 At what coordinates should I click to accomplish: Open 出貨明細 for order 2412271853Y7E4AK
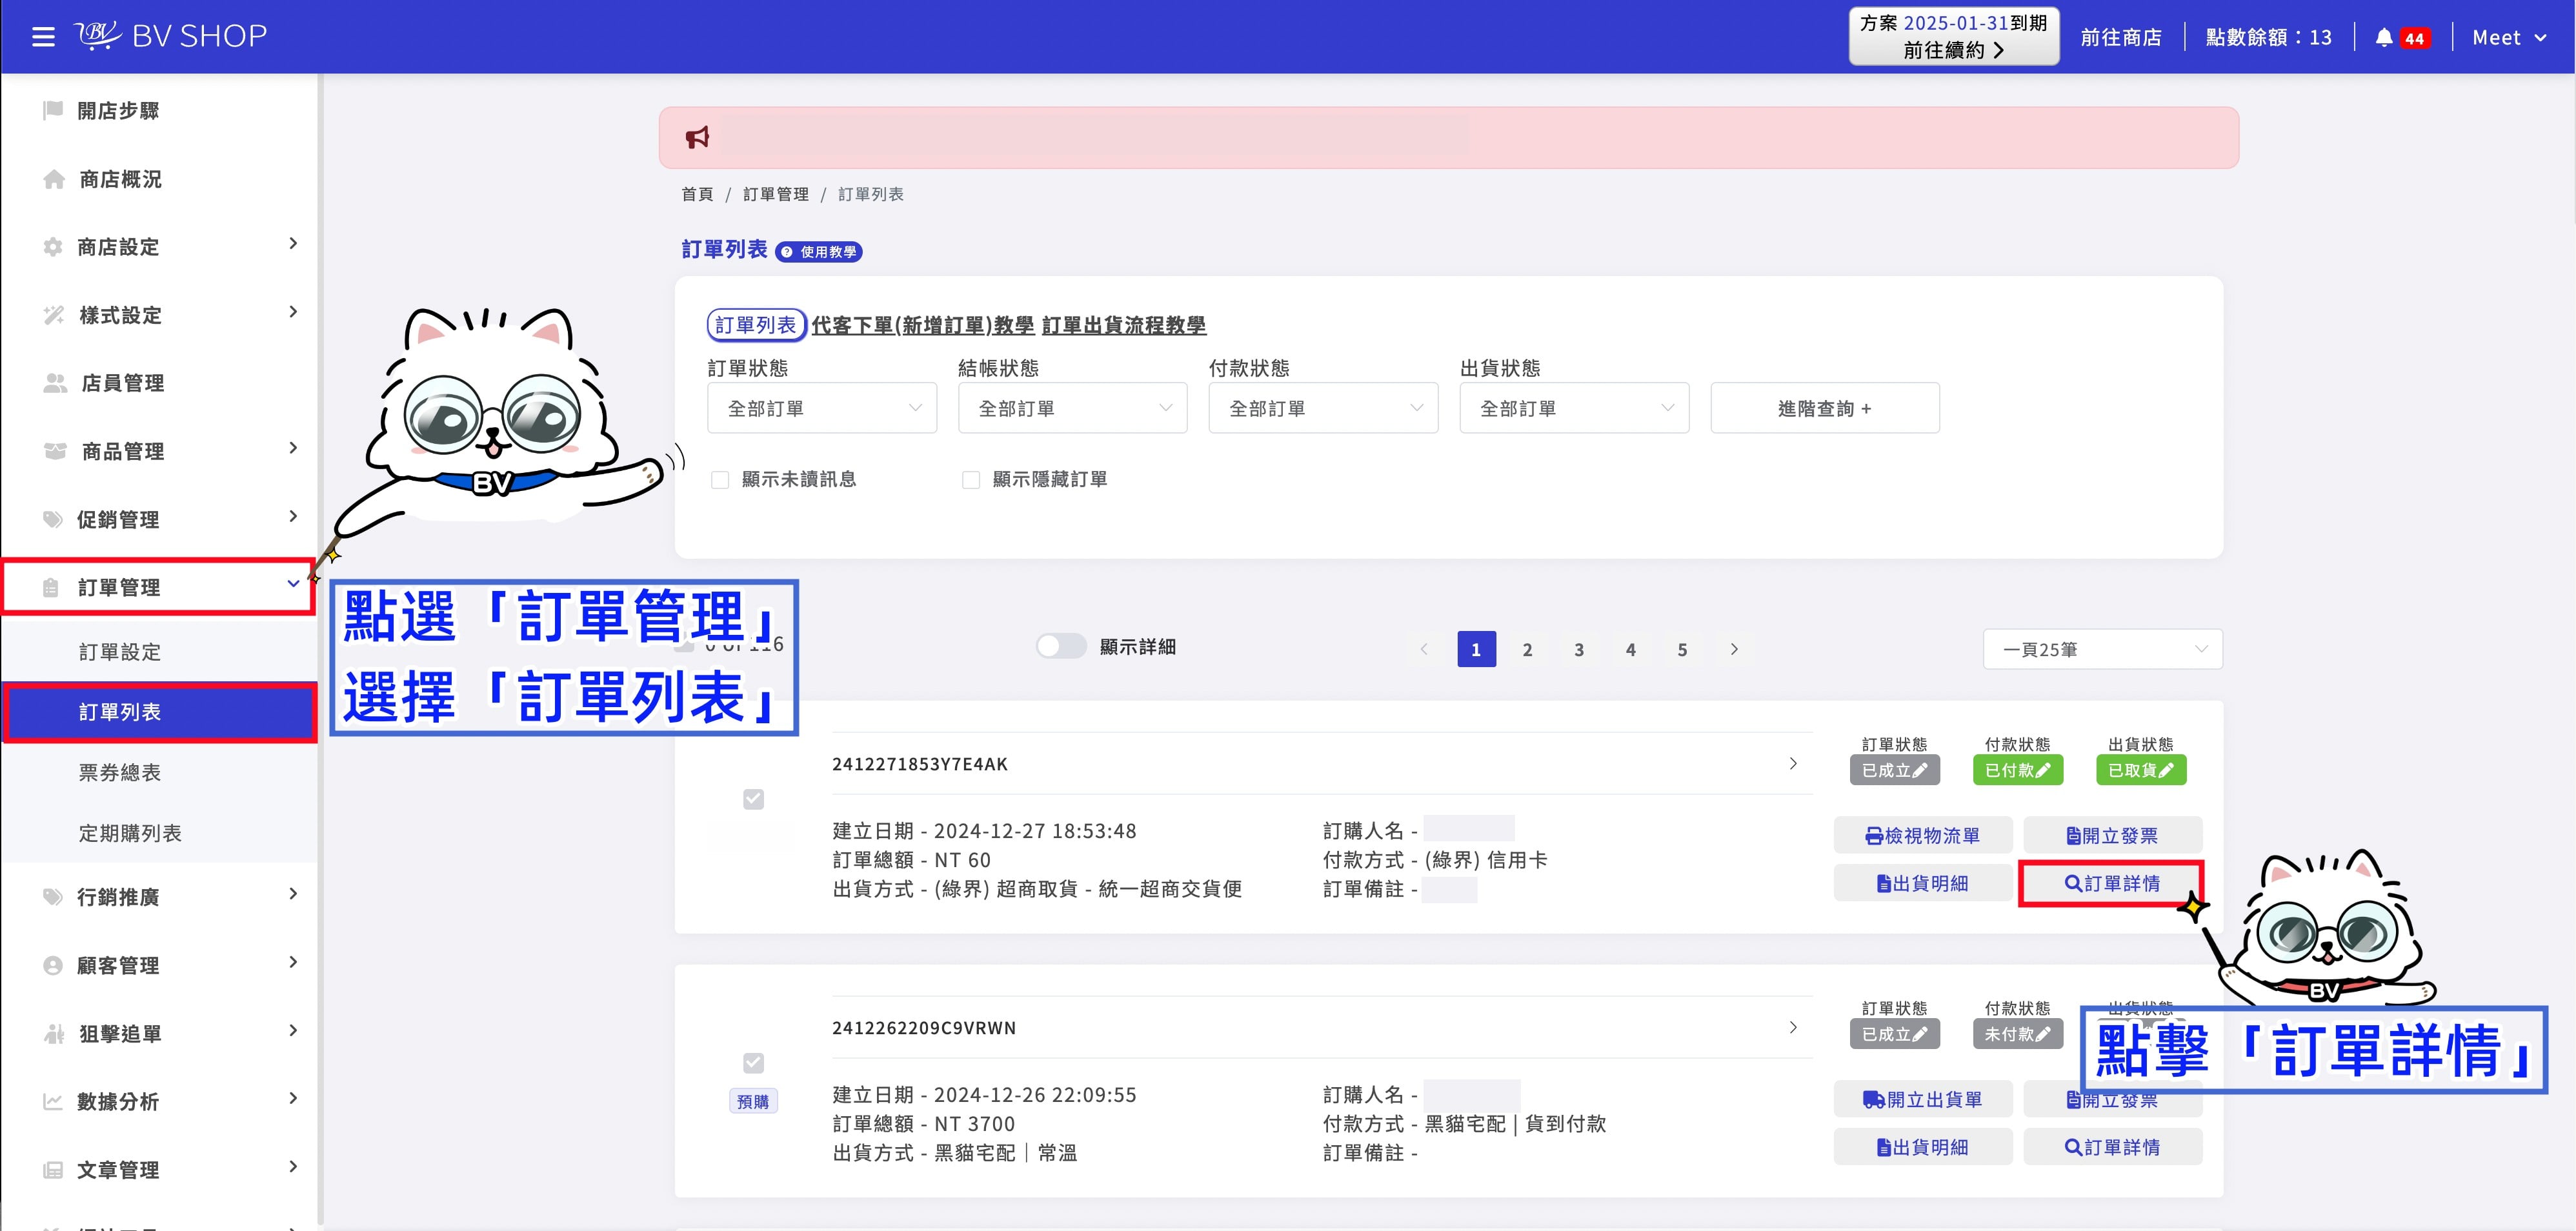point(1922,883)
